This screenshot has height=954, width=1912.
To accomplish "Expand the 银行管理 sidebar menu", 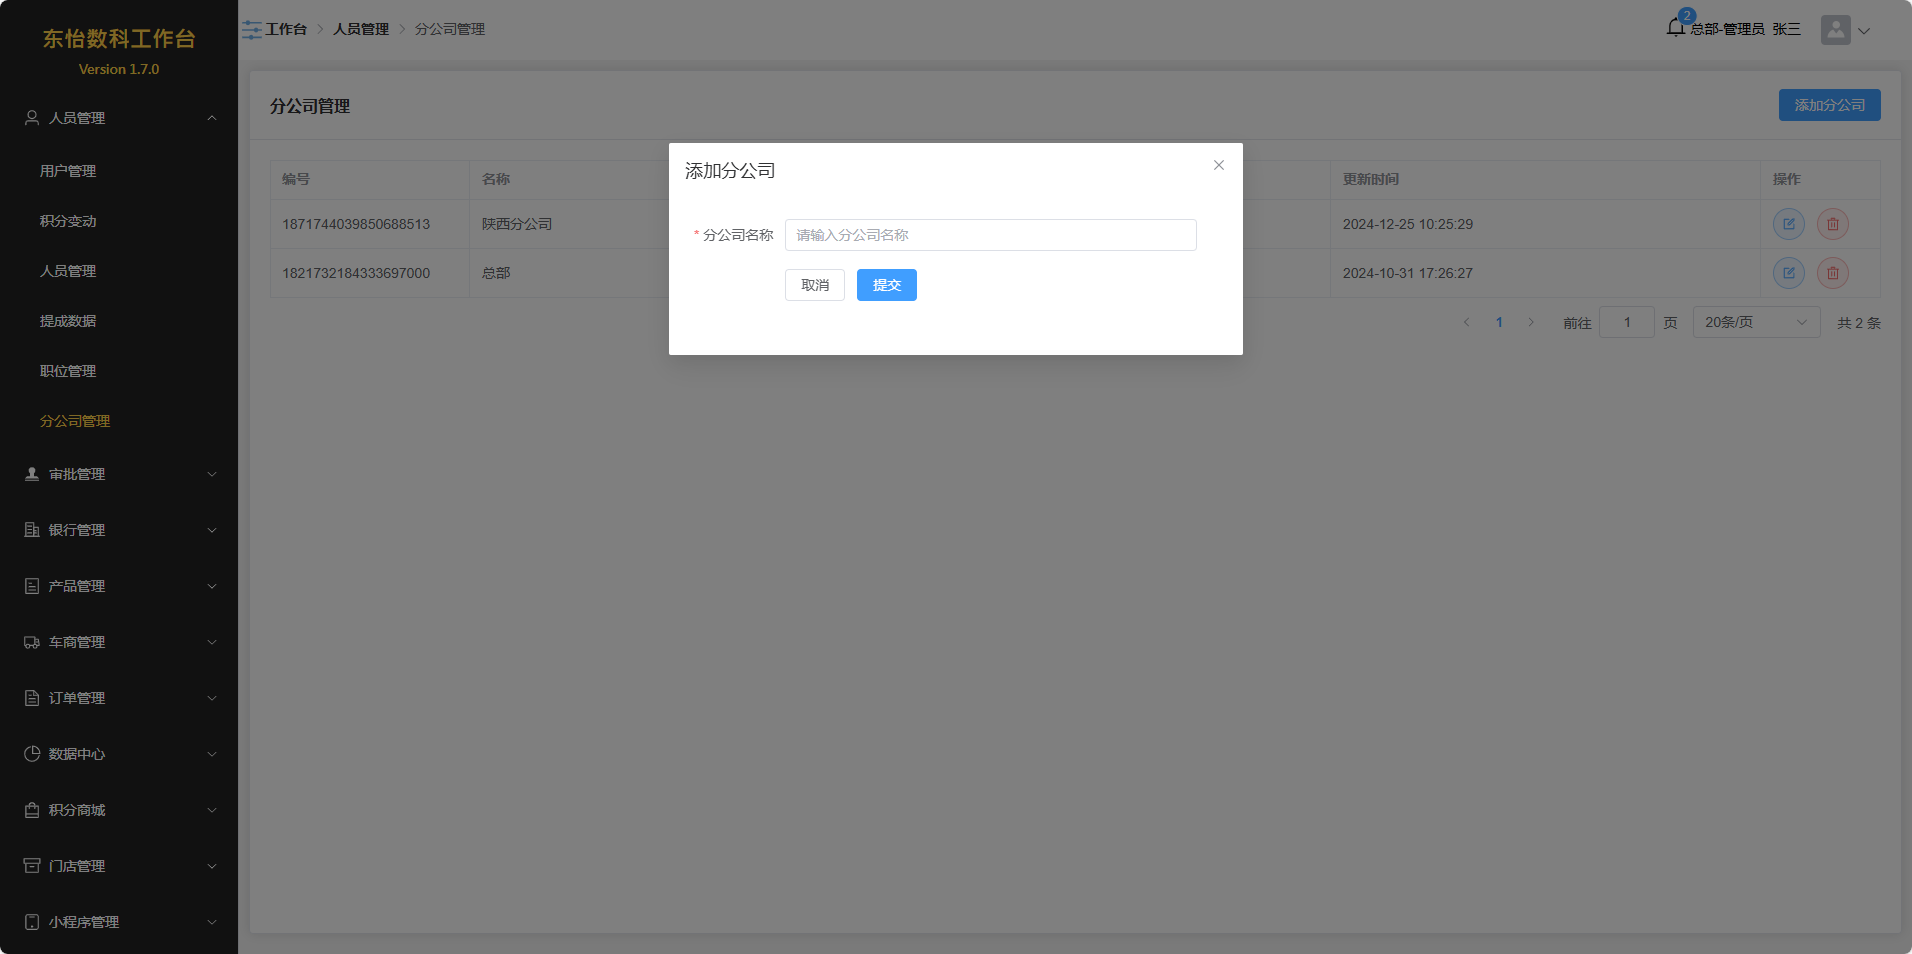I will tap(119, 530).
